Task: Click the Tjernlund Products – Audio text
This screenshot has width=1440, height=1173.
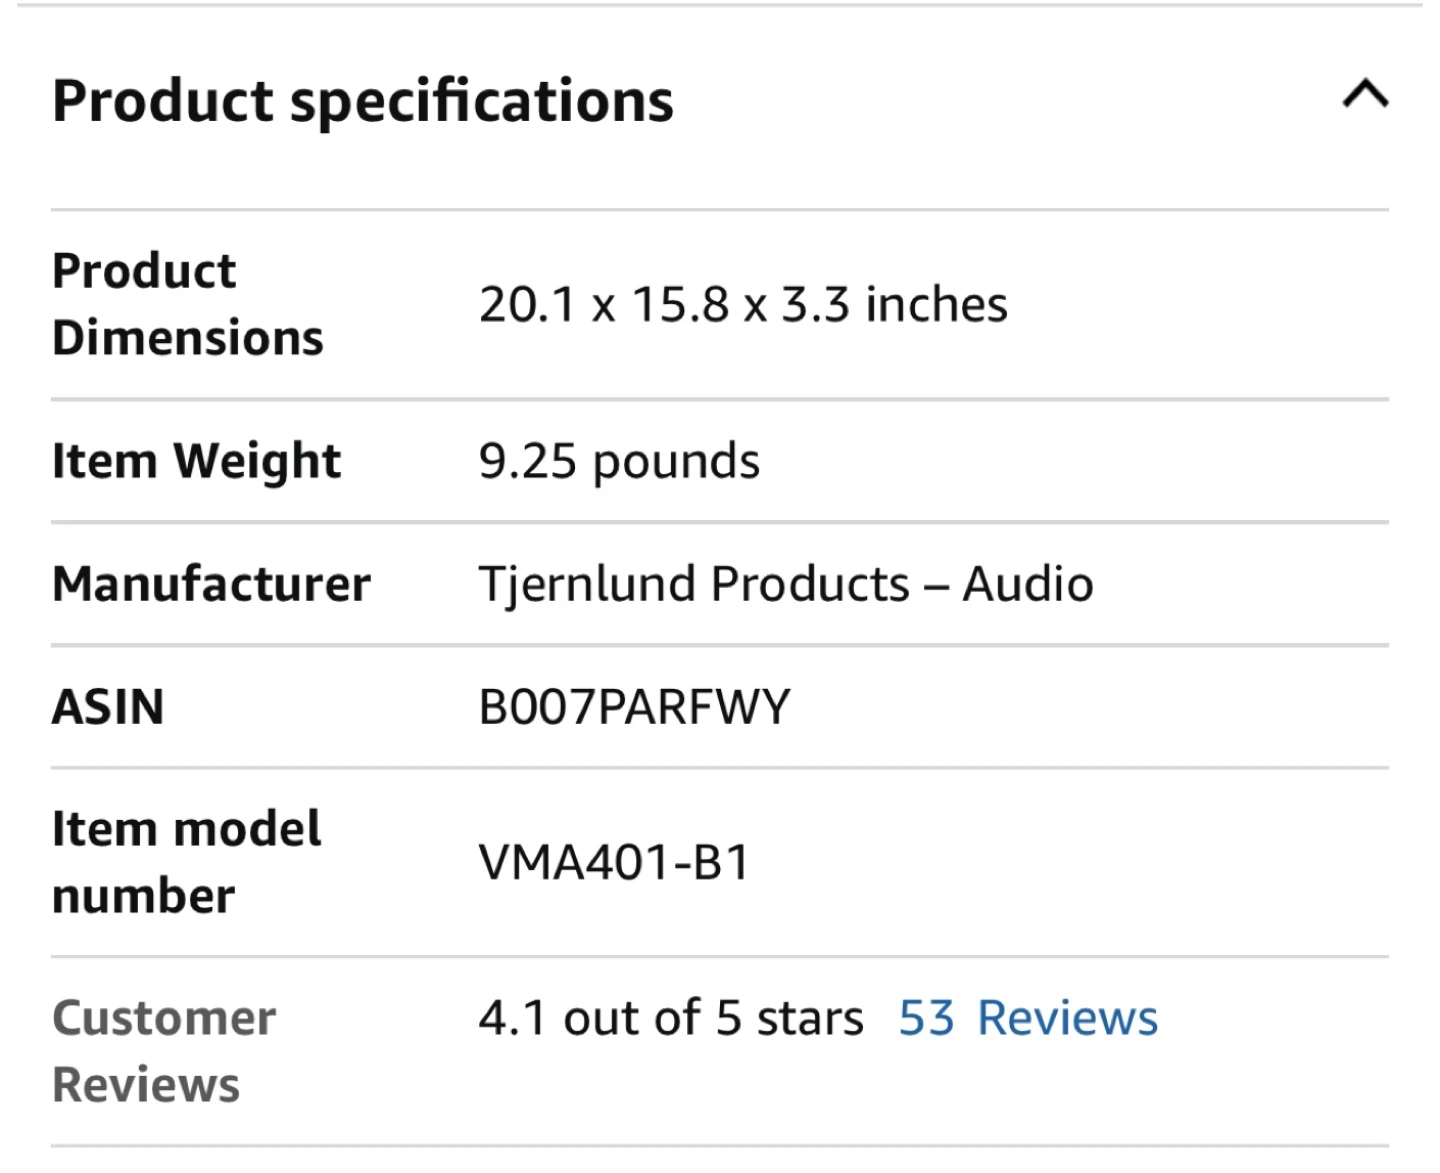Action: [x=786, y=584]
